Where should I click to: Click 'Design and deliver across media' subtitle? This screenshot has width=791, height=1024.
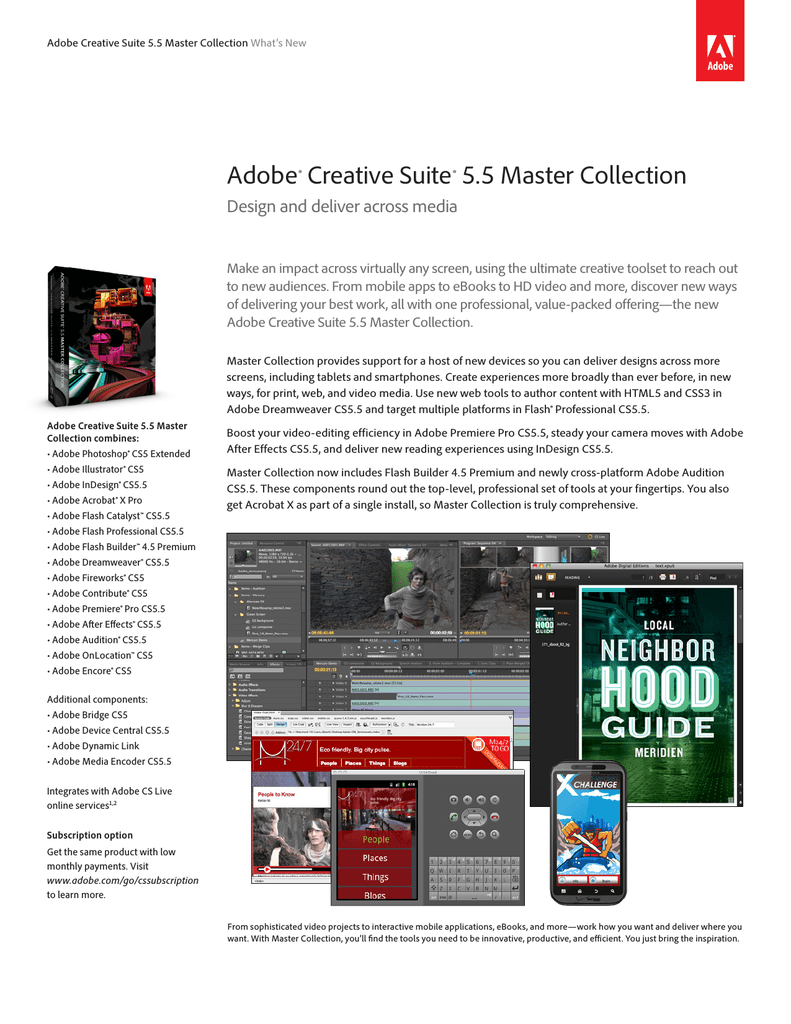342,206
